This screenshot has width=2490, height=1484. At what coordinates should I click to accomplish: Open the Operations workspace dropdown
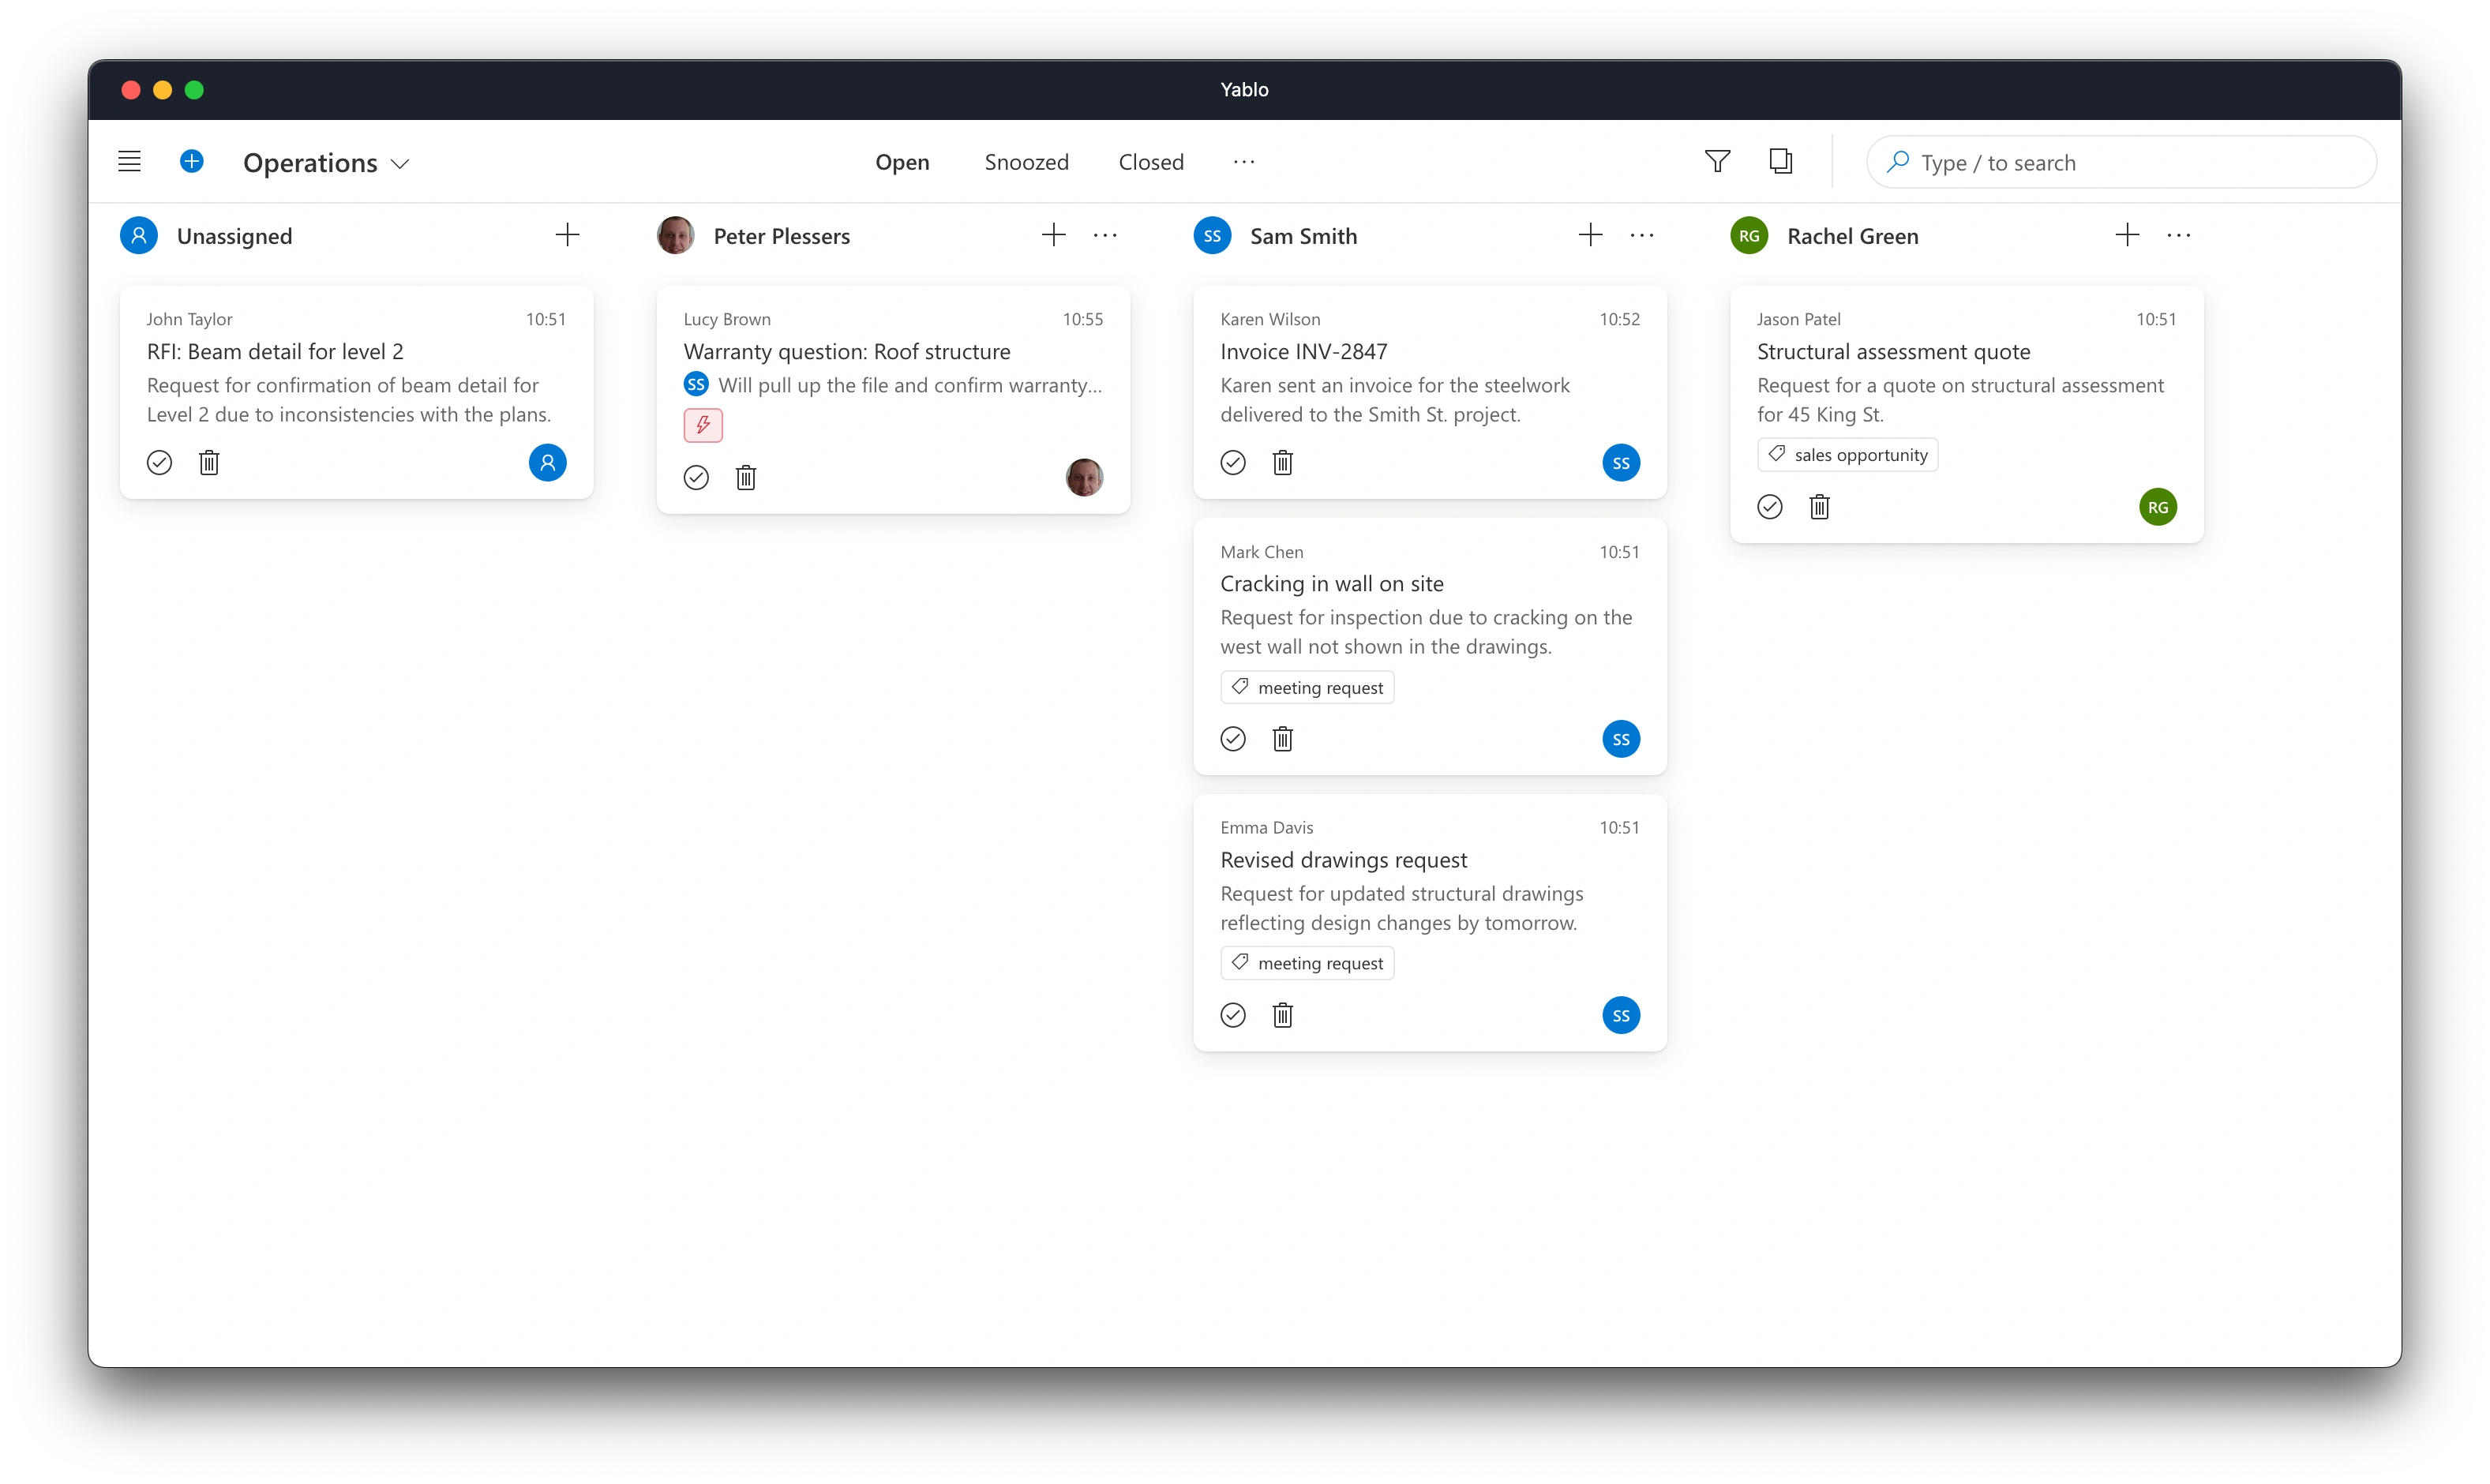pyautogui.click(x=326, y=163)
